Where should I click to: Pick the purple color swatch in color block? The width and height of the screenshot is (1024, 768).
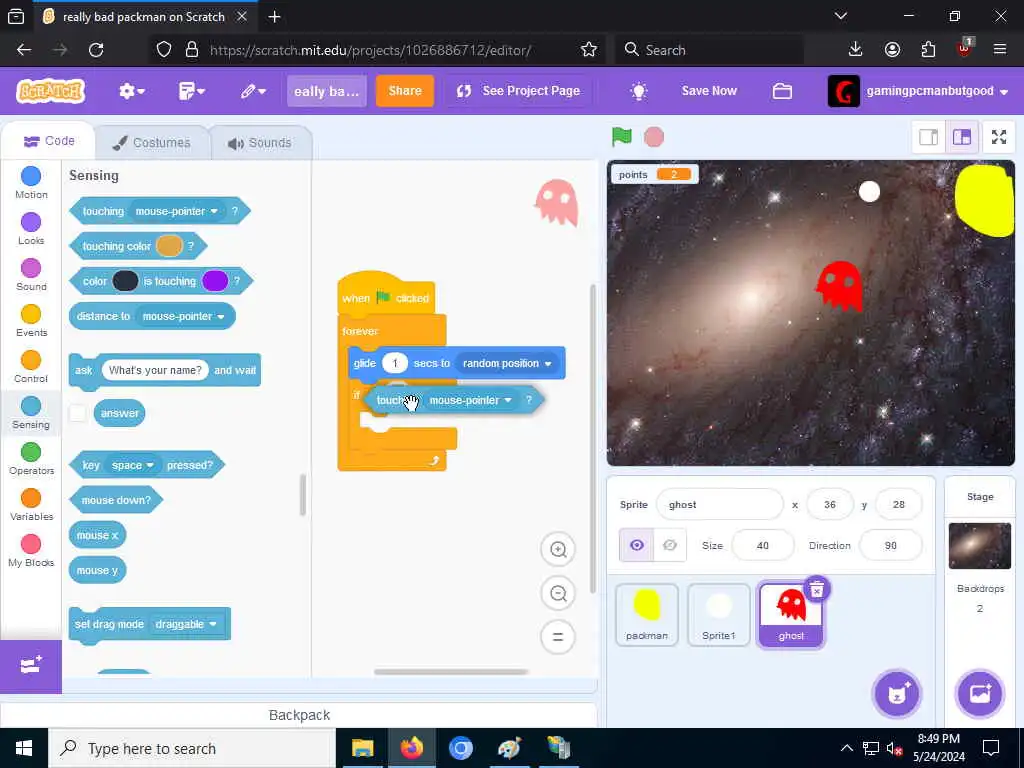[x=215, y=281]
